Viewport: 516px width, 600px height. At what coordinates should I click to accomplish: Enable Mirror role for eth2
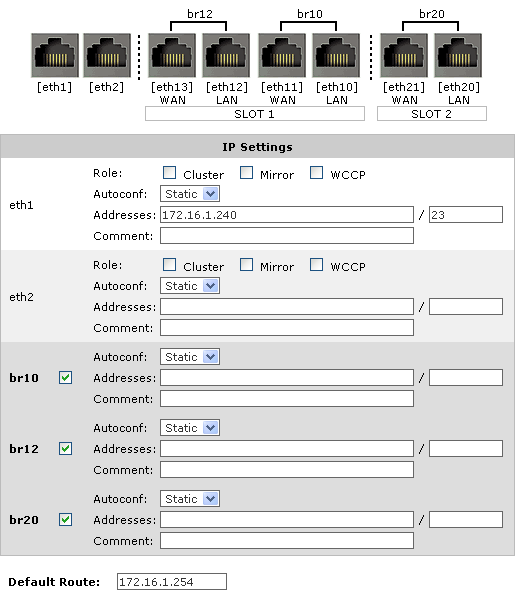(x=247, y=264)
